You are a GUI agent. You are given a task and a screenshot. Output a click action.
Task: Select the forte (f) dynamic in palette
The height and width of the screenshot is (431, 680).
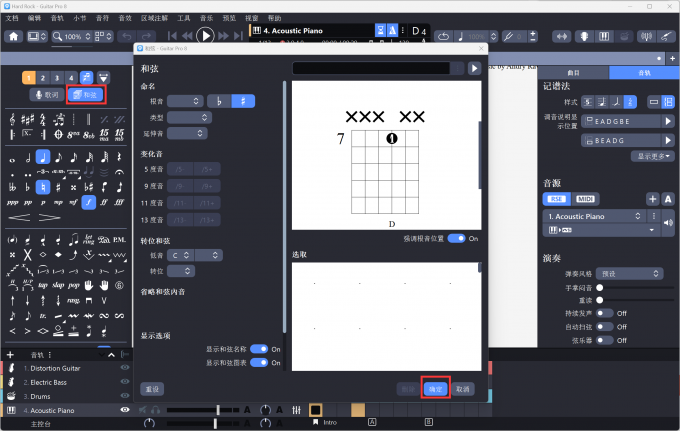tap(89, 202)
